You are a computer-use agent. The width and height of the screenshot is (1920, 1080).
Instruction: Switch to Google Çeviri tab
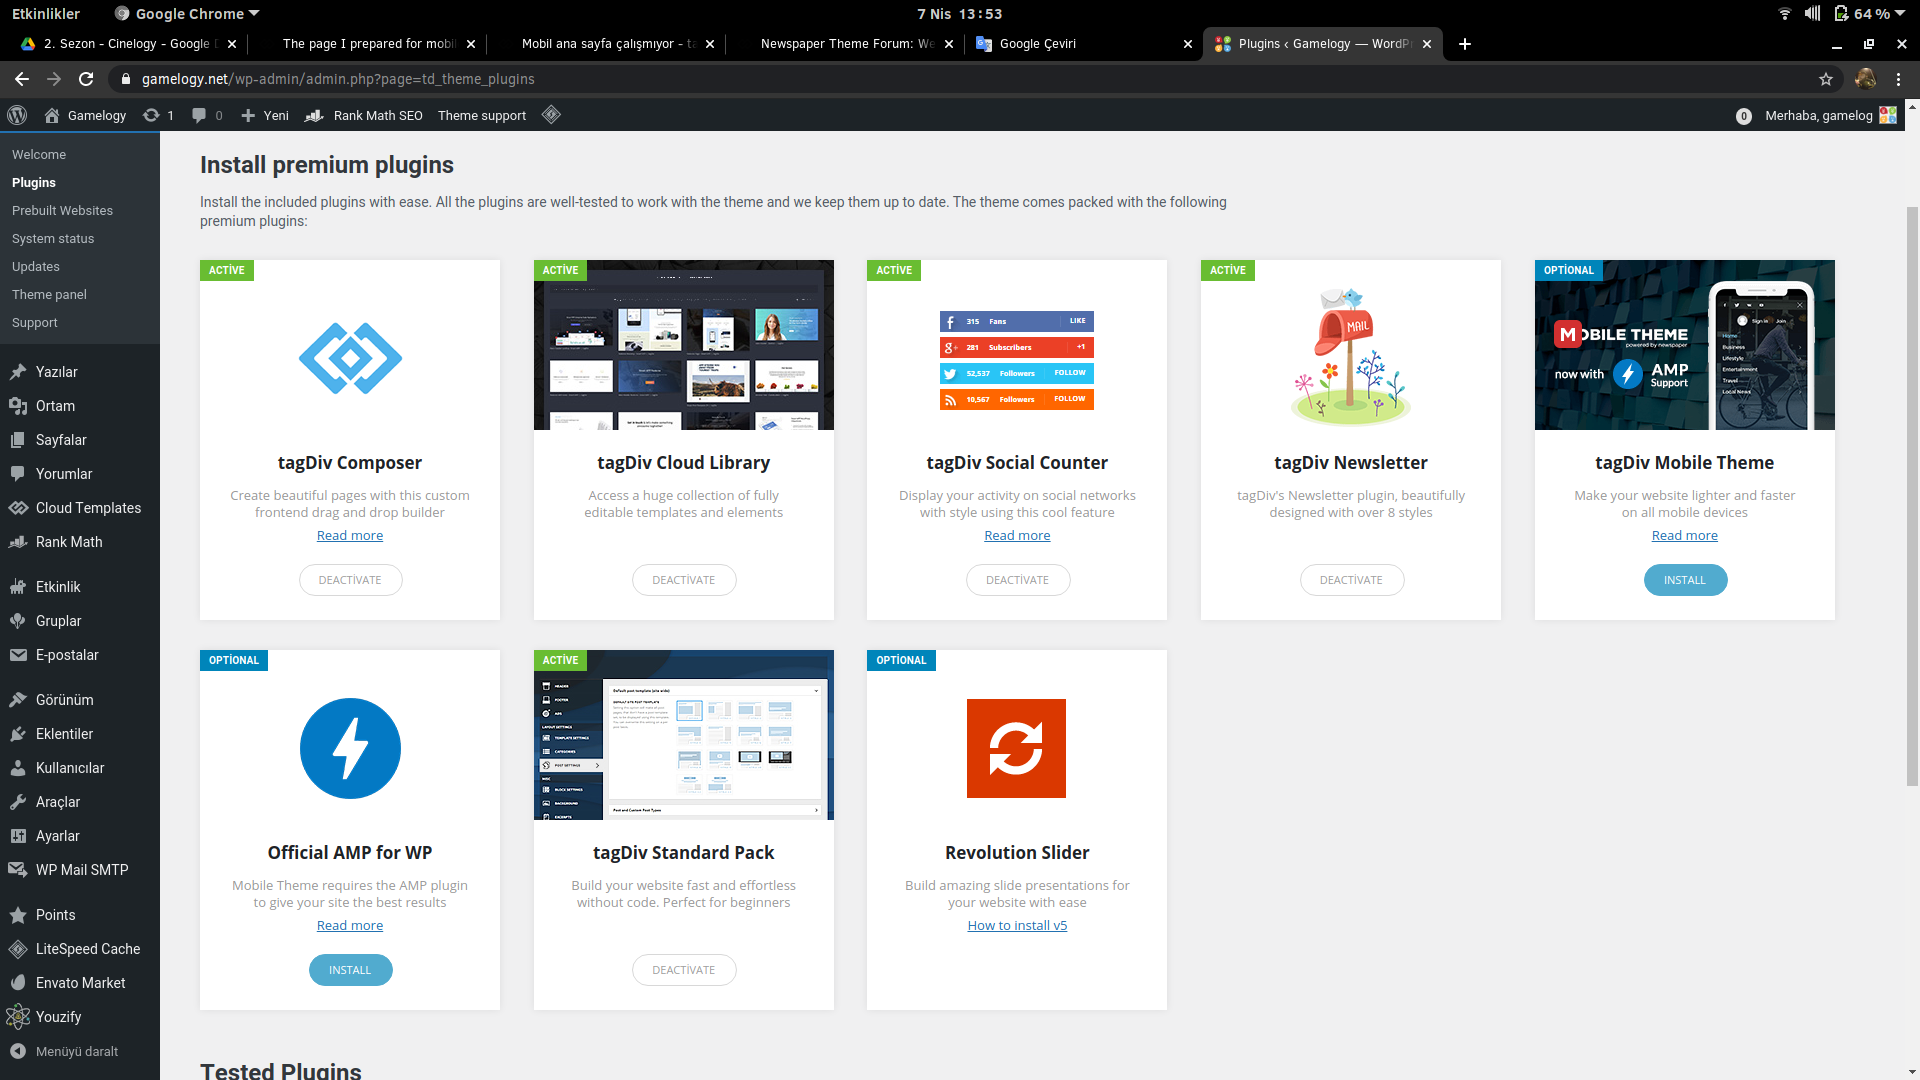pos(1084,44)
